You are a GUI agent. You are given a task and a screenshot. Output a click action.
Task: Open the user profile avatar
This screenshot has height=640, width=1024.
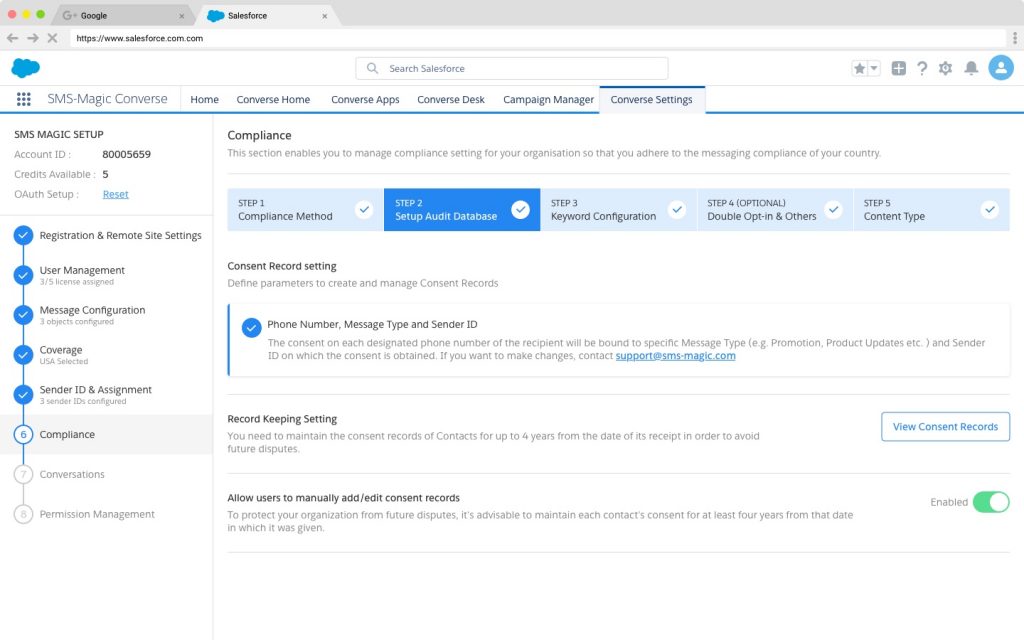click(1000, 68)
